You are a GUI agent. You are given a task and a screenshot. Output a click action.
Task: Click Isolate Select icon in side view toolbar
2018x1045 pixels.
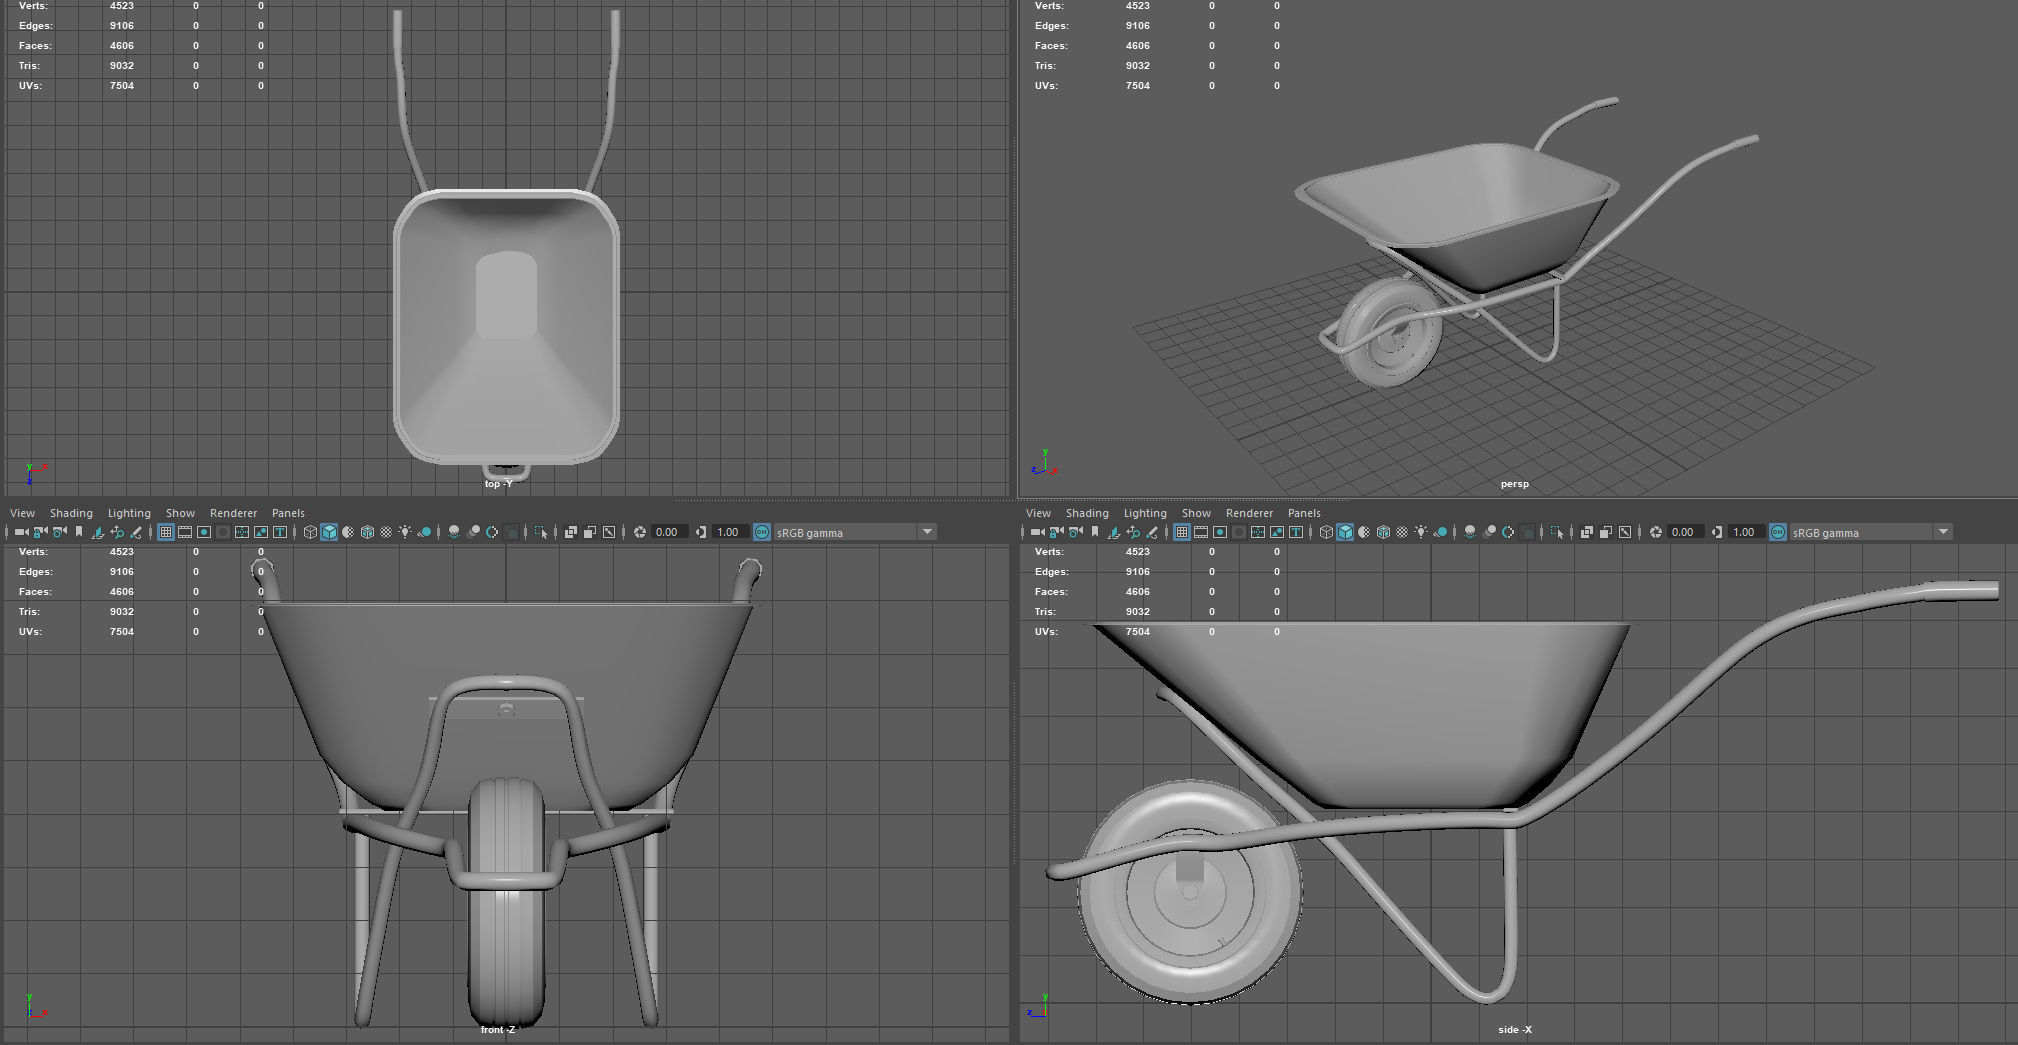click(1557, 532)
